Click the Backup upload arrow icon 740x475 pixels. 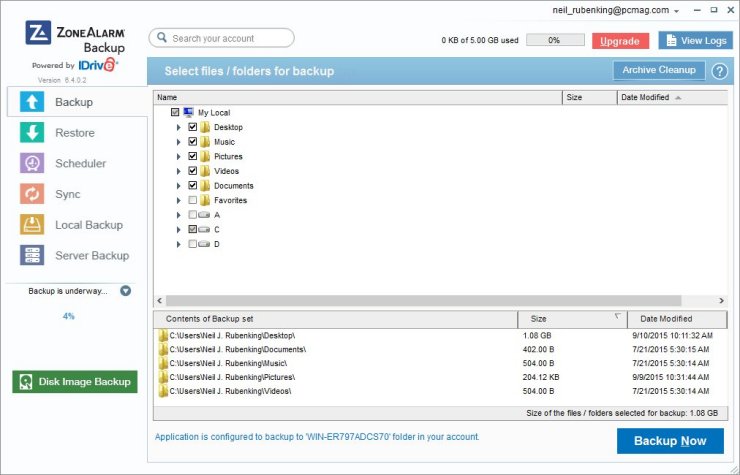pyautogui.click(x=32, y=102)
